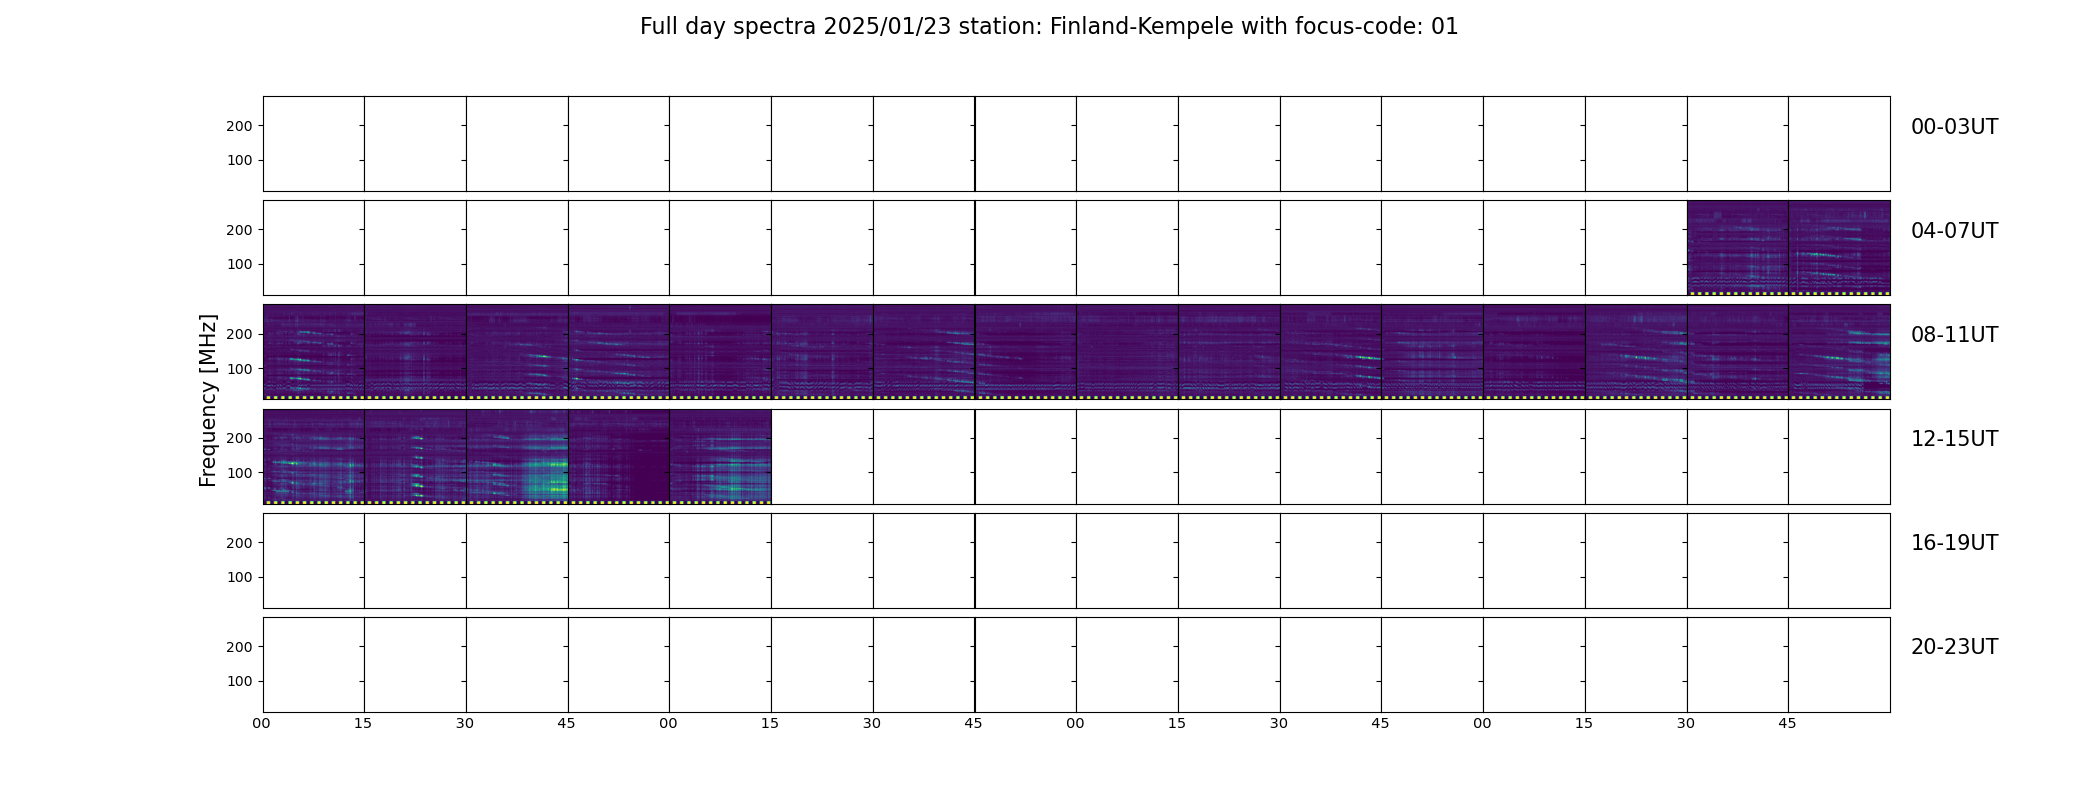The width and height of the screenshot is (2100, 800).
Task: Select the 09:00 spectrogram segment in 08-11UT row
Action: (721, 352)
